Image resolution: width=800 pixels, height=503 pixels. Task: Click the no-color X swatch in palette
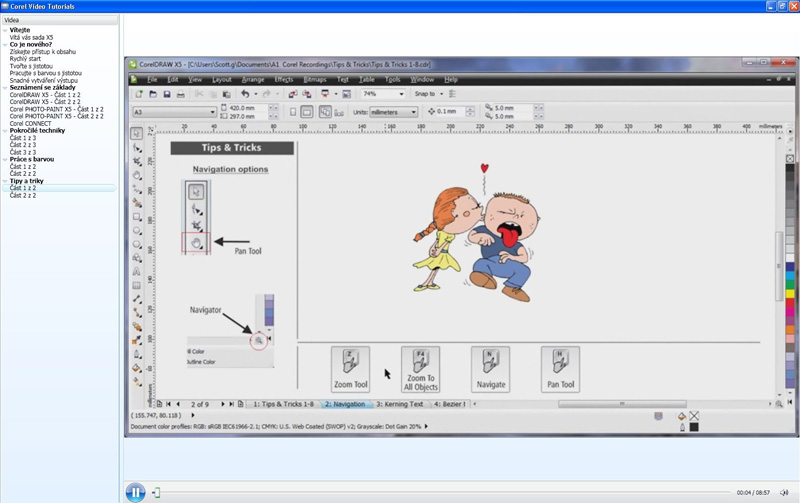[790, 159]
